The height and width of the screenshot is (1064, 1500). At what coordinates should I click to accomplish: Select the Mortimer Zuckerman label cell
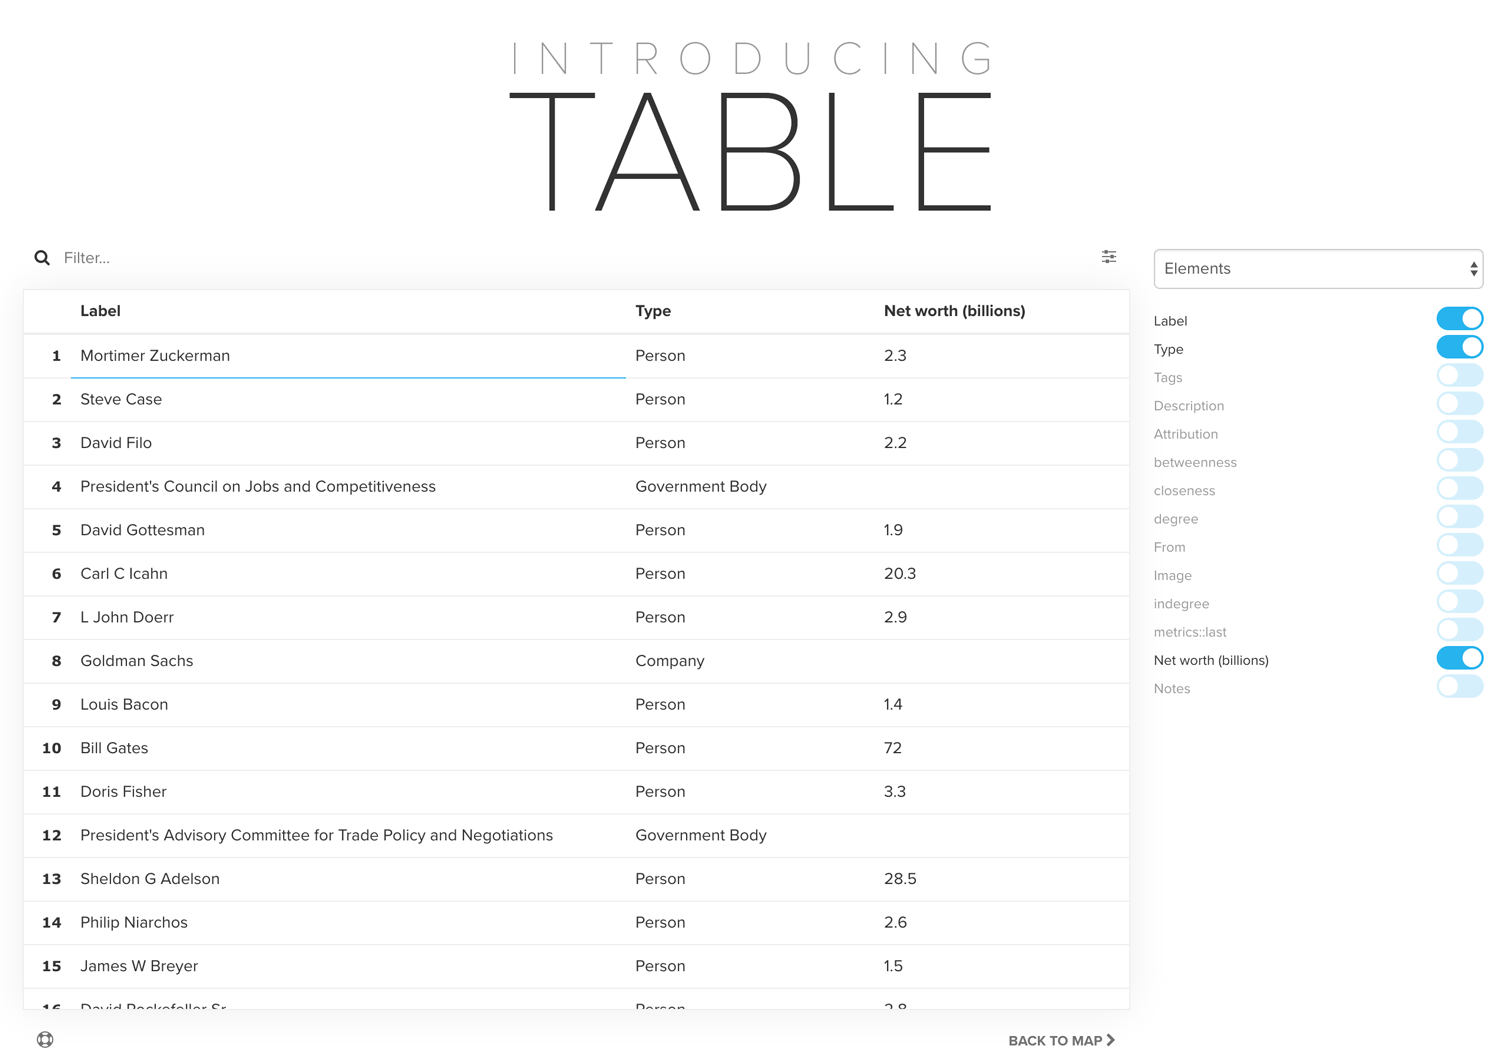[155, 356]
